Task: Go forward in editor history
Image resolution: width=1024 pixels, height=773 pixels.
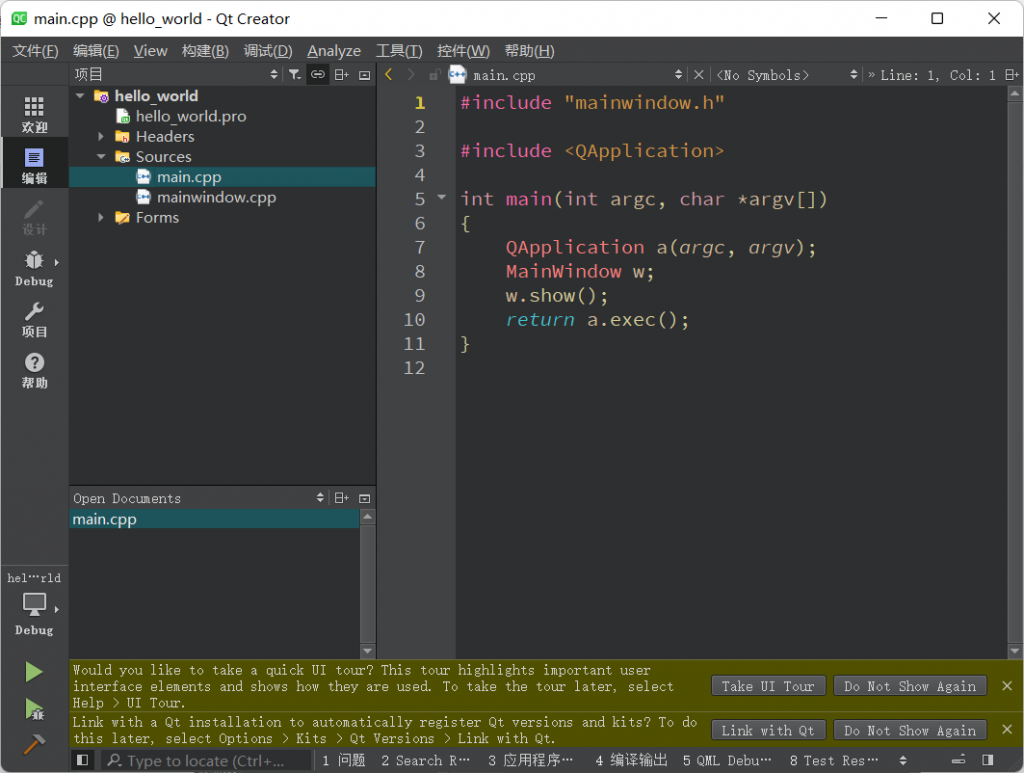Action: (x=411, y=74)
